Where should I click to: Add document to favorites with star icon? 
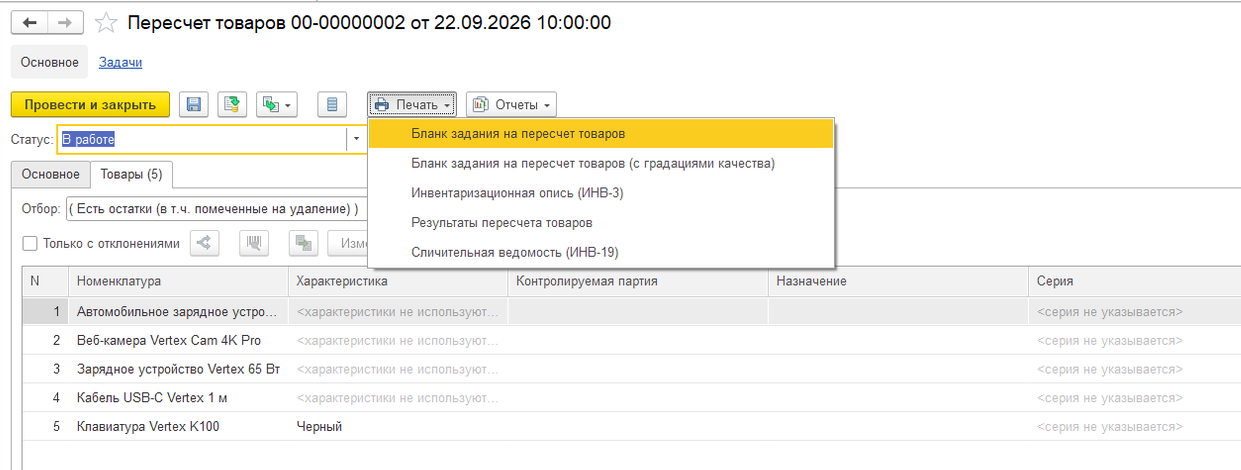[105, 23]
